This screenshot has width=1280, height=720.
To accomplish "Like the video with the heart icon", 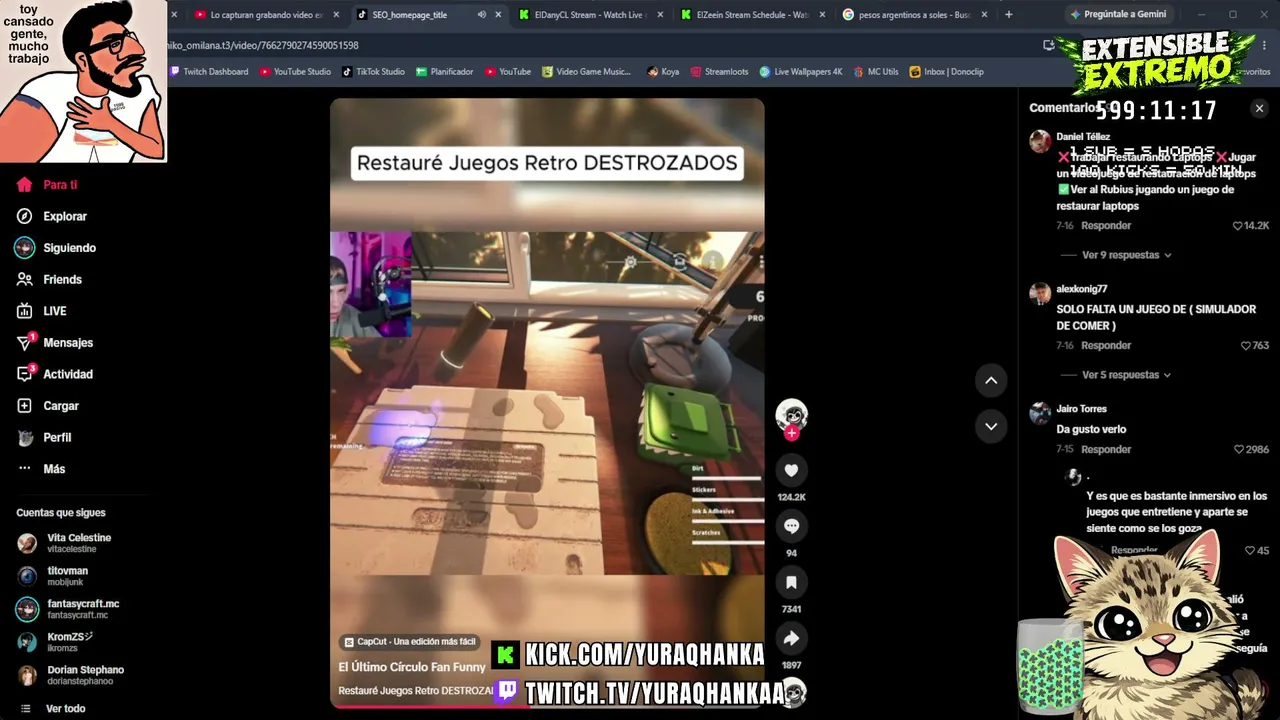I will [791, 470].
